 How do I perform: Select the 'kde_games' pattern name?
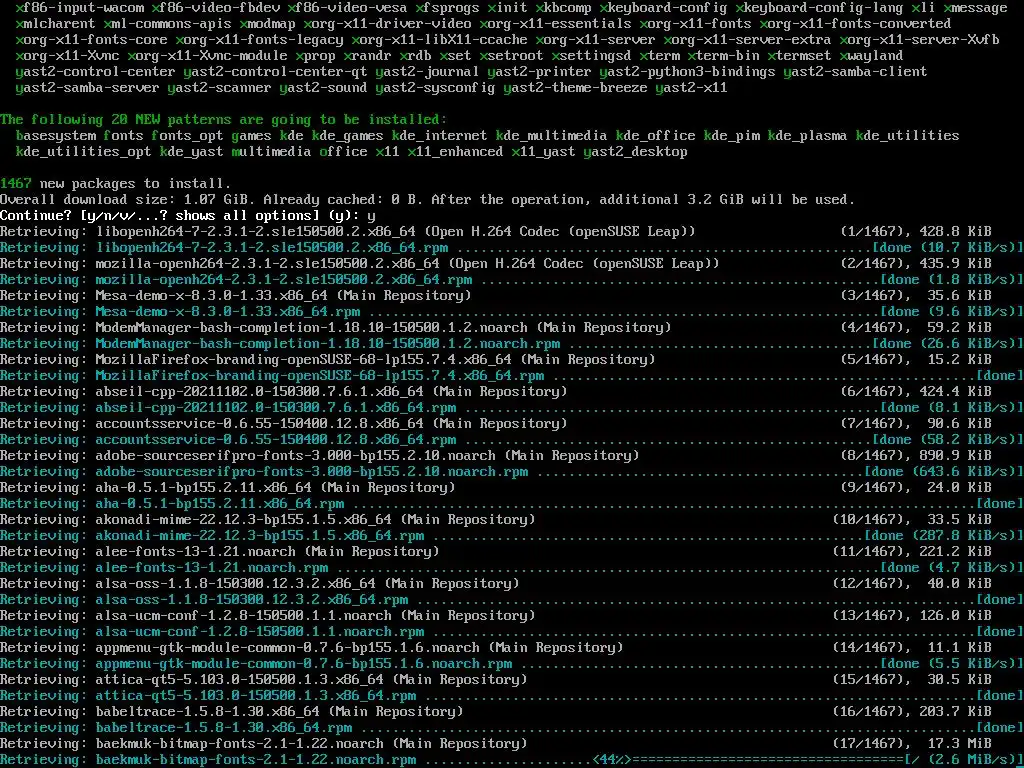(x=347, y=136)
